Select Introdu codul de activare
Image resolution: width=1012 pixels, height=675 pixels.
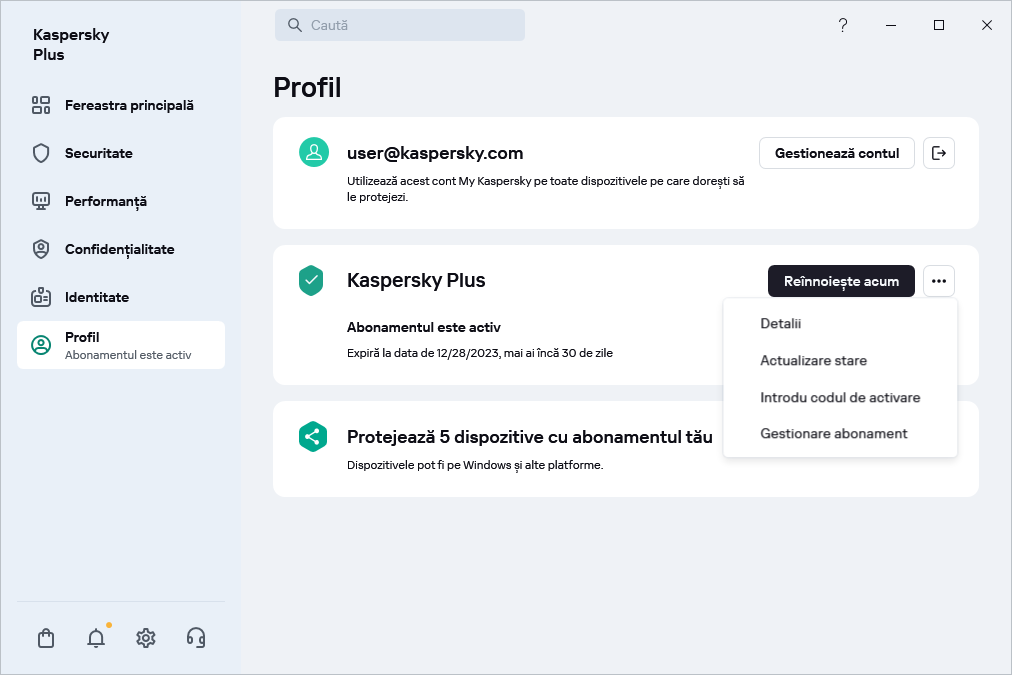840,397
